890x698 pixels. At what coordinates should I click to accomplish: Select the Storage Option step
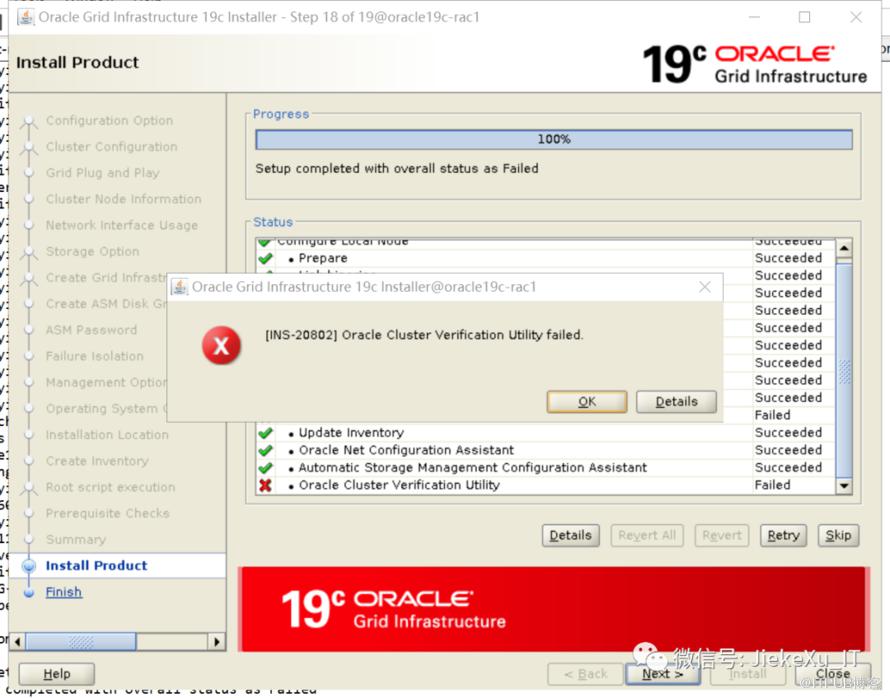(92, 251)
